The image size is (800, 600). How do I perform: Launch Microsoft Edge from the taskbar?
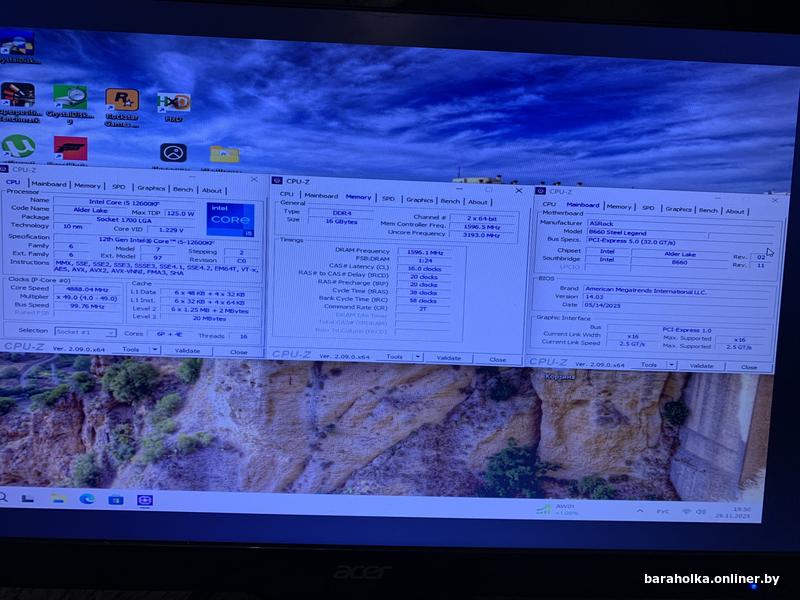click(x=87, y=499)
